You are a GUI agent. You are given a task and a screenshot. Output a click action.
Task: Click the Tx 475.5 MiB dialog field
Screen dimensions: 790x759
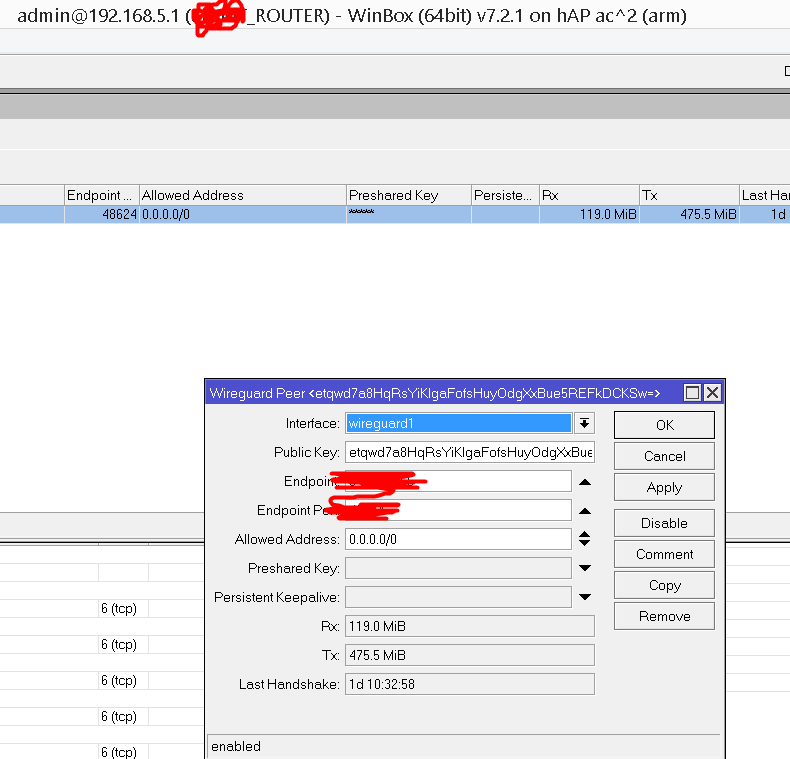(x=470, y=655)
